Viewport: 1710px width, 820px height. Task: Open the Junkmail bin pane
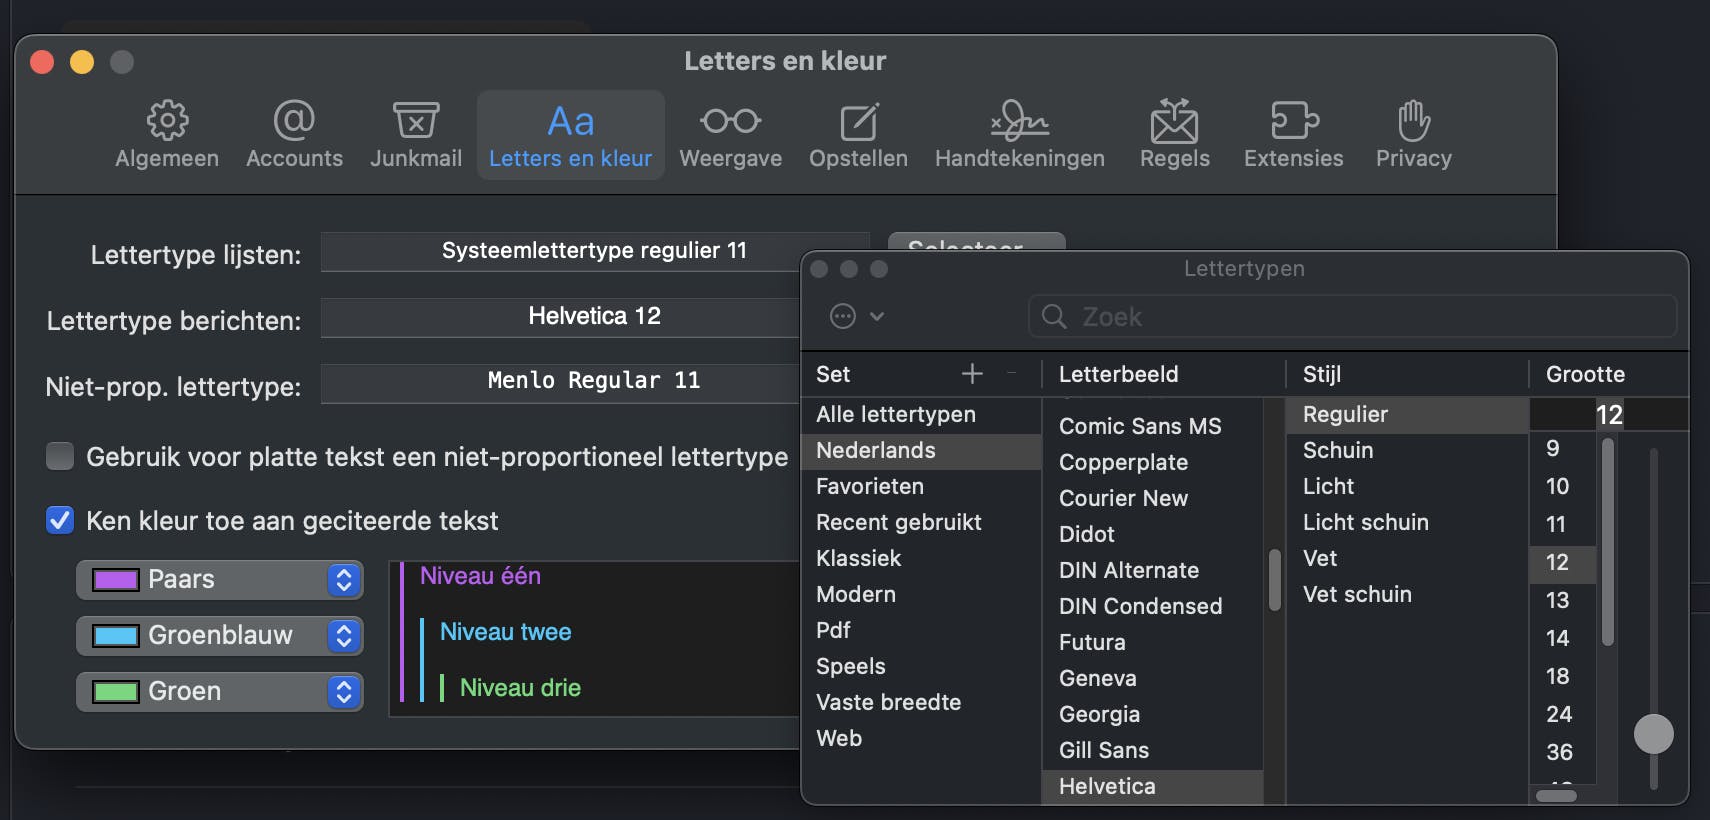pos(416,134)
